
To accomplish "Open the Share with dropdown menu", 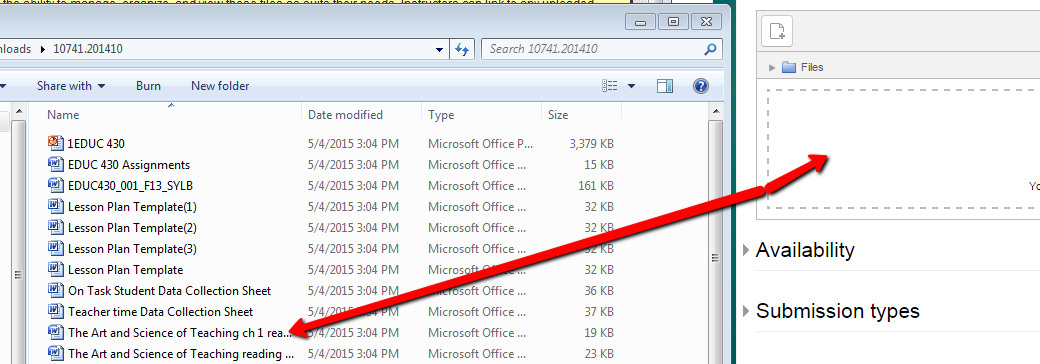I will click(71, 86).
